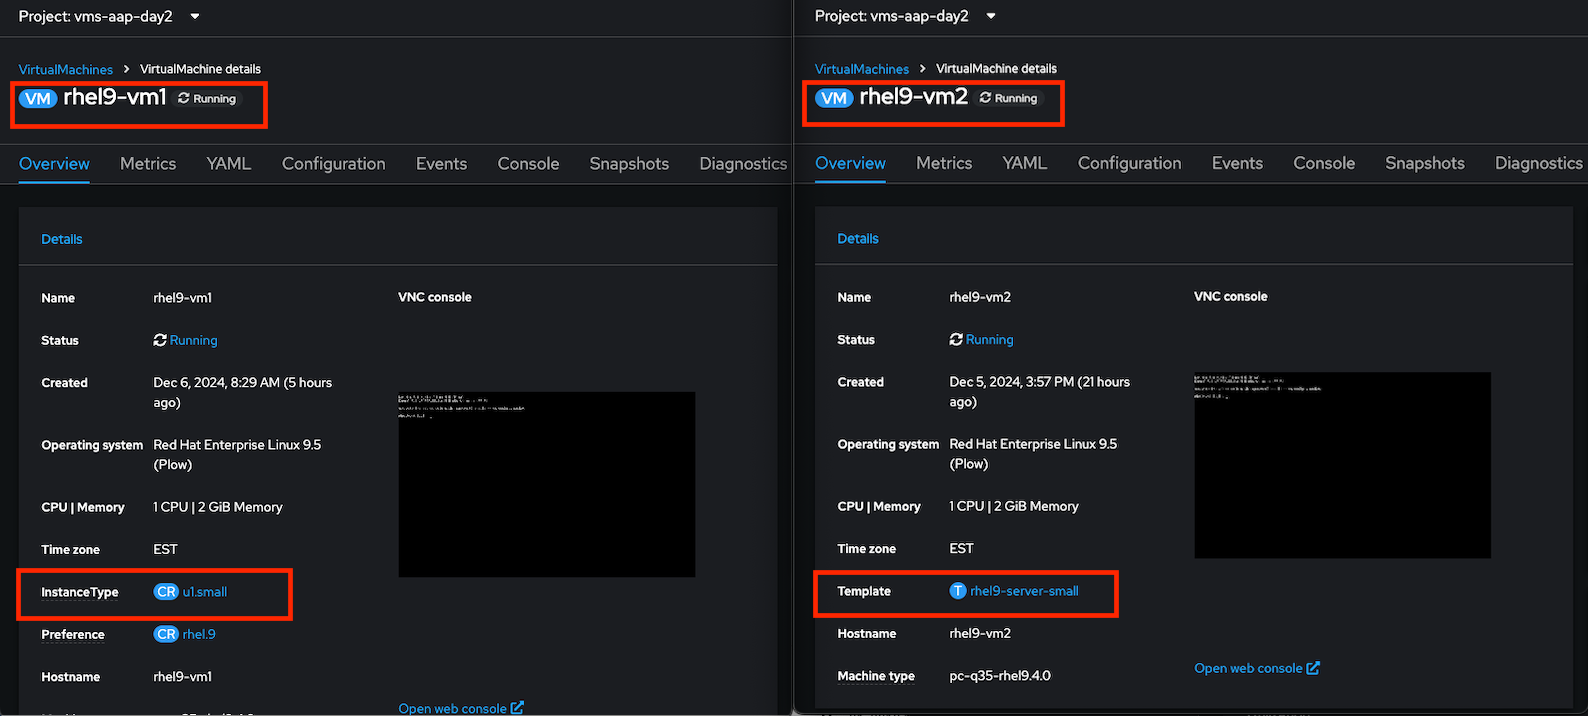Click T badge icon next to rhel9-server-small
1588x716 pixels.
958,591
